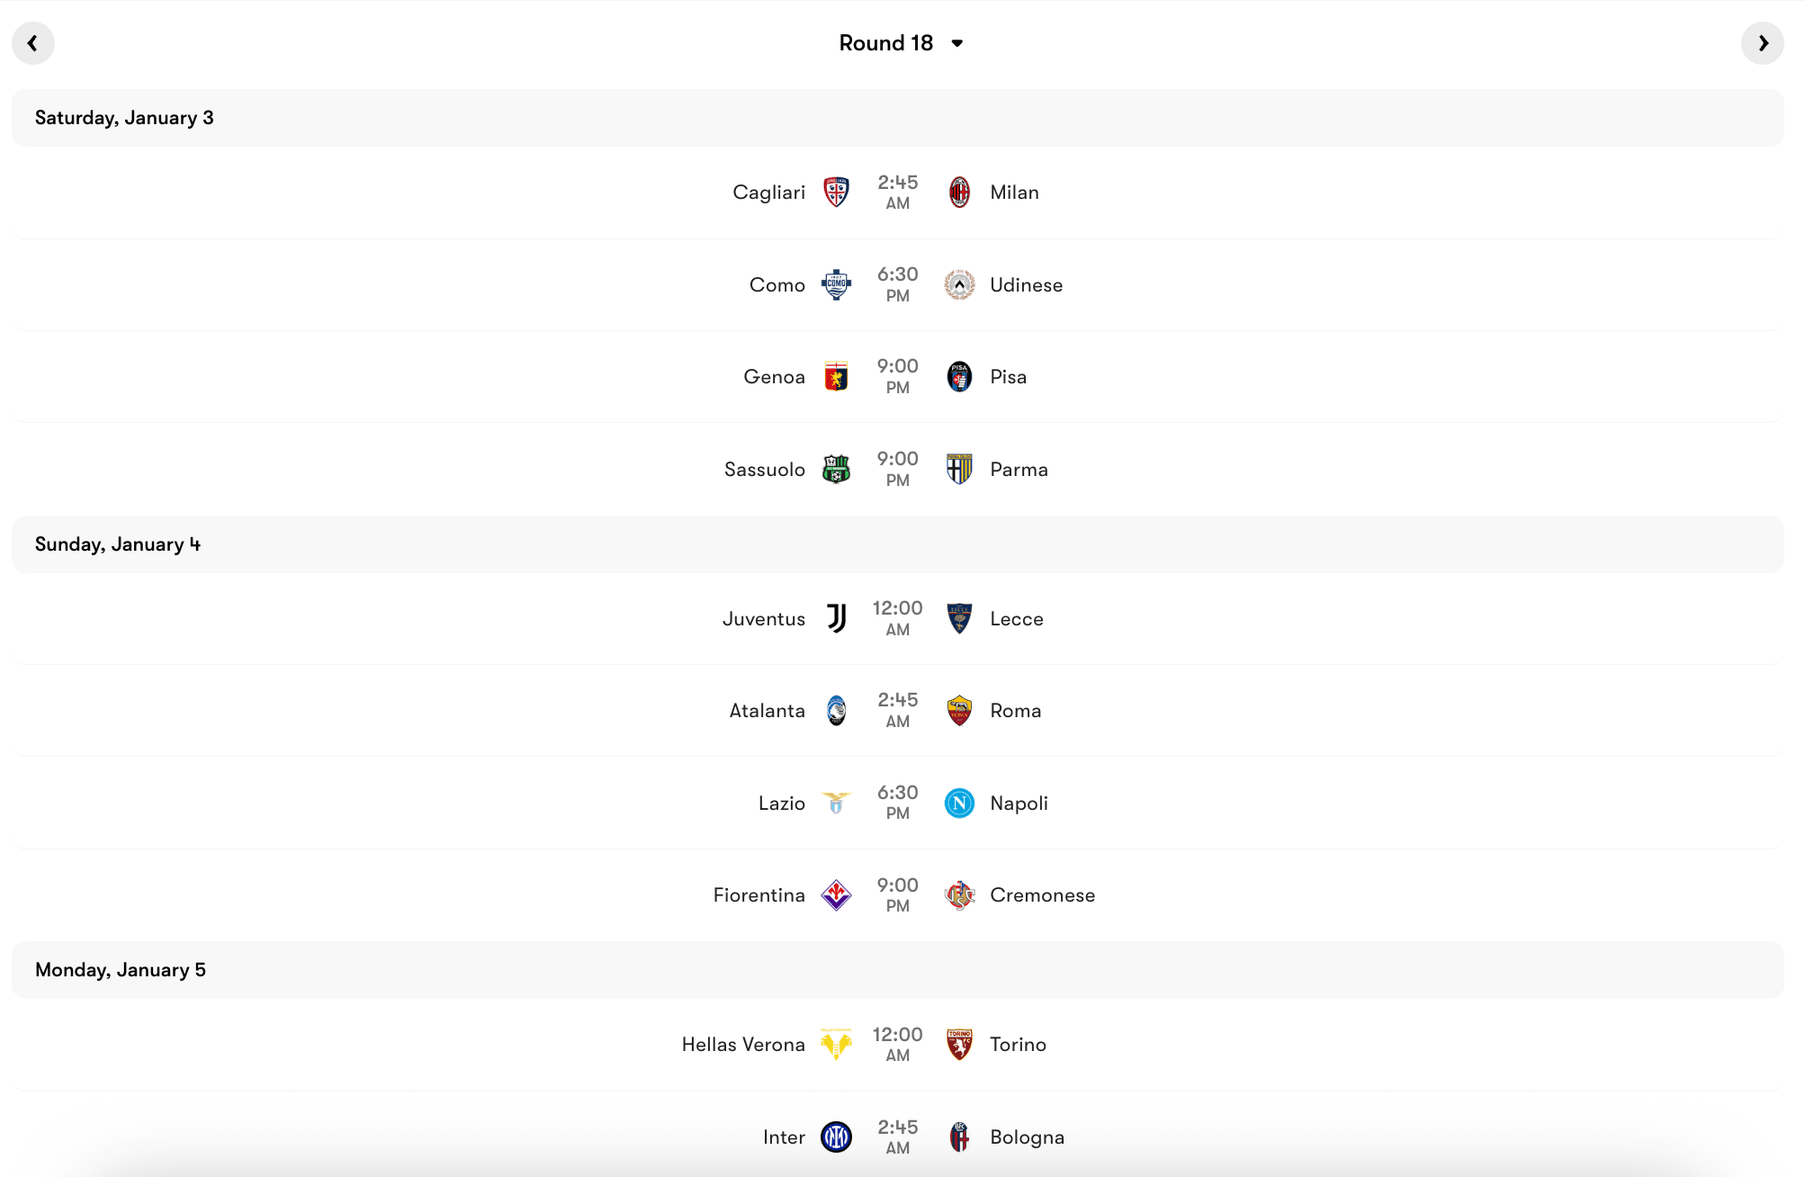Open the Como versus Udinese match row
Screen dimensions: 1805x1177
900,284
